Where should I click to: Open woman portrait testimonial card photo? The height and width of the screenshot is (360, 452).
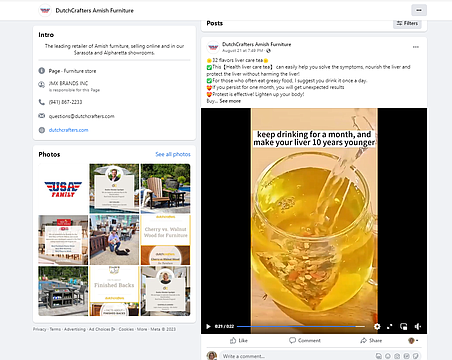pyautogui.click(x=165, y=291)
